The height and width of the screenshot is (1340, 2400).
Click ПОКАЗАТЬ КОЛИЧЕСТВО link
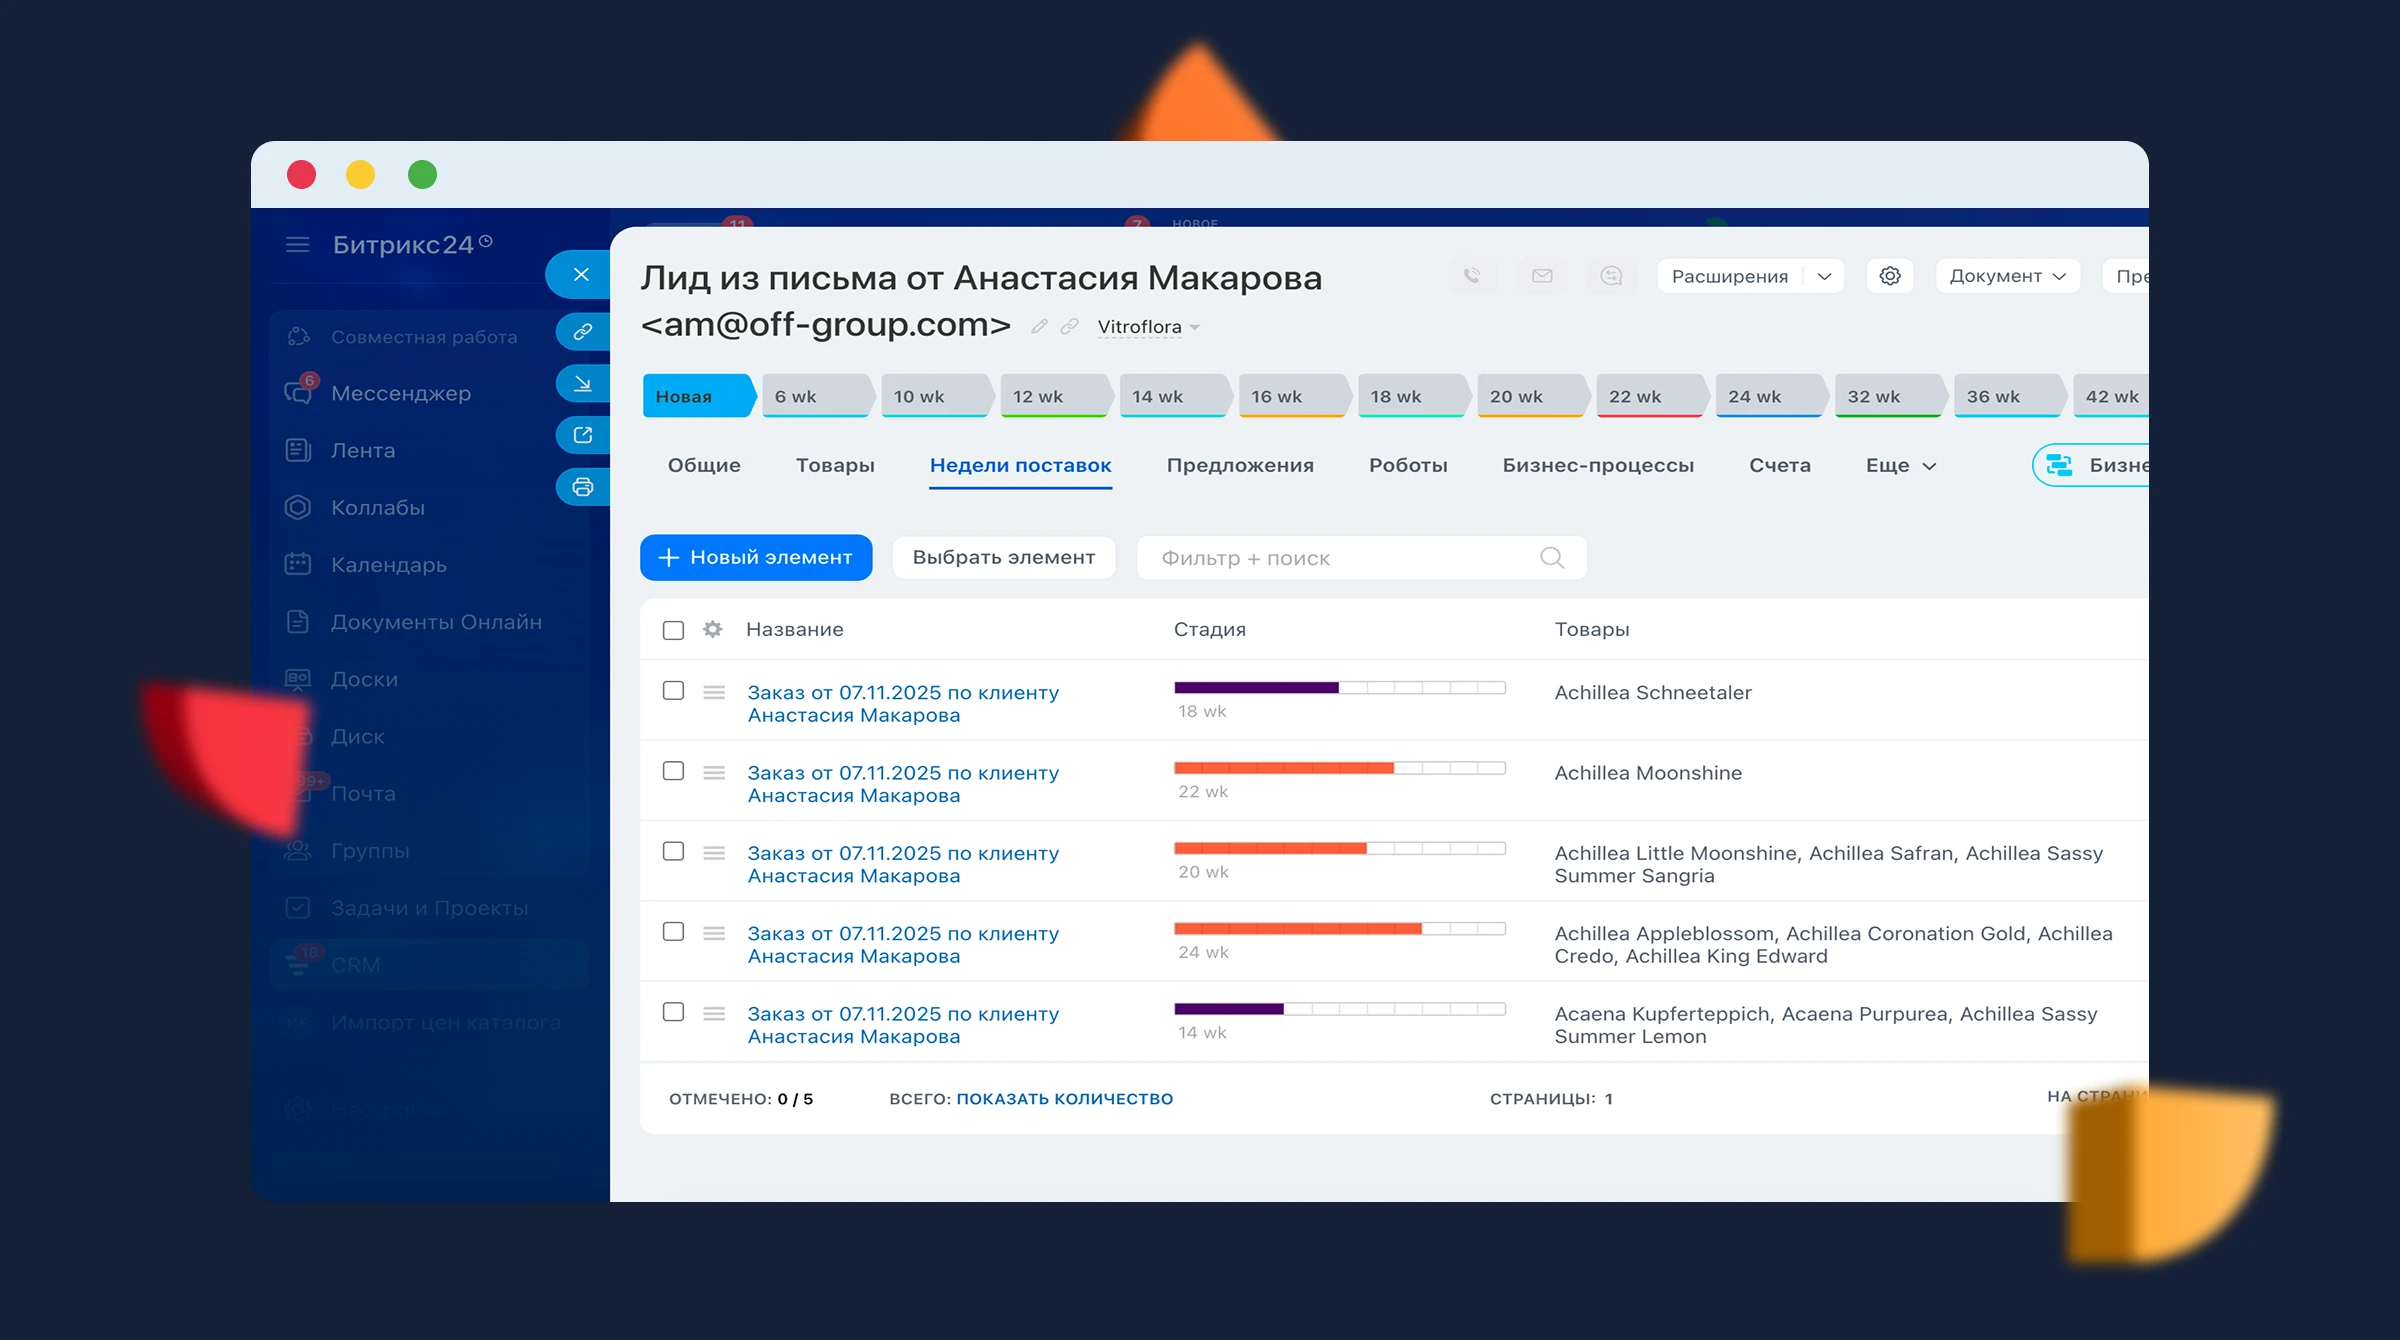[1064, 1098]
